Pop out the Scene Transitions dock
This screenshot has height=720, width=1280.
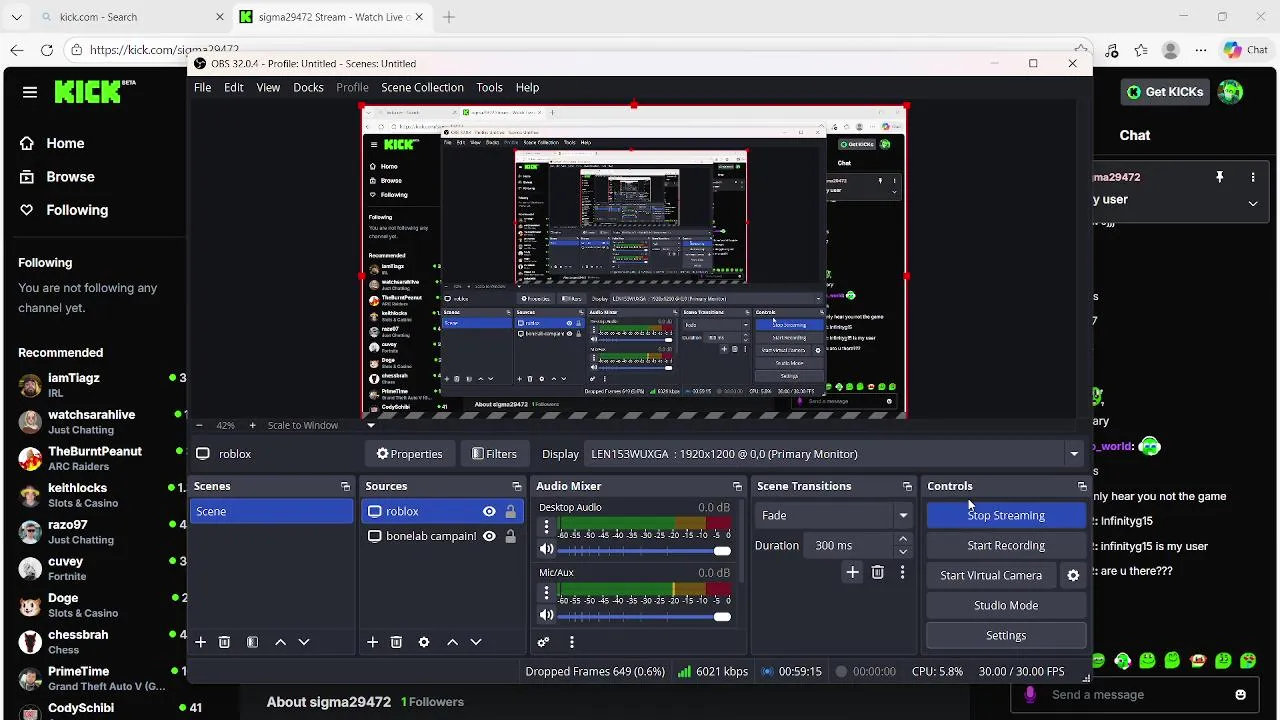[907, 486]
